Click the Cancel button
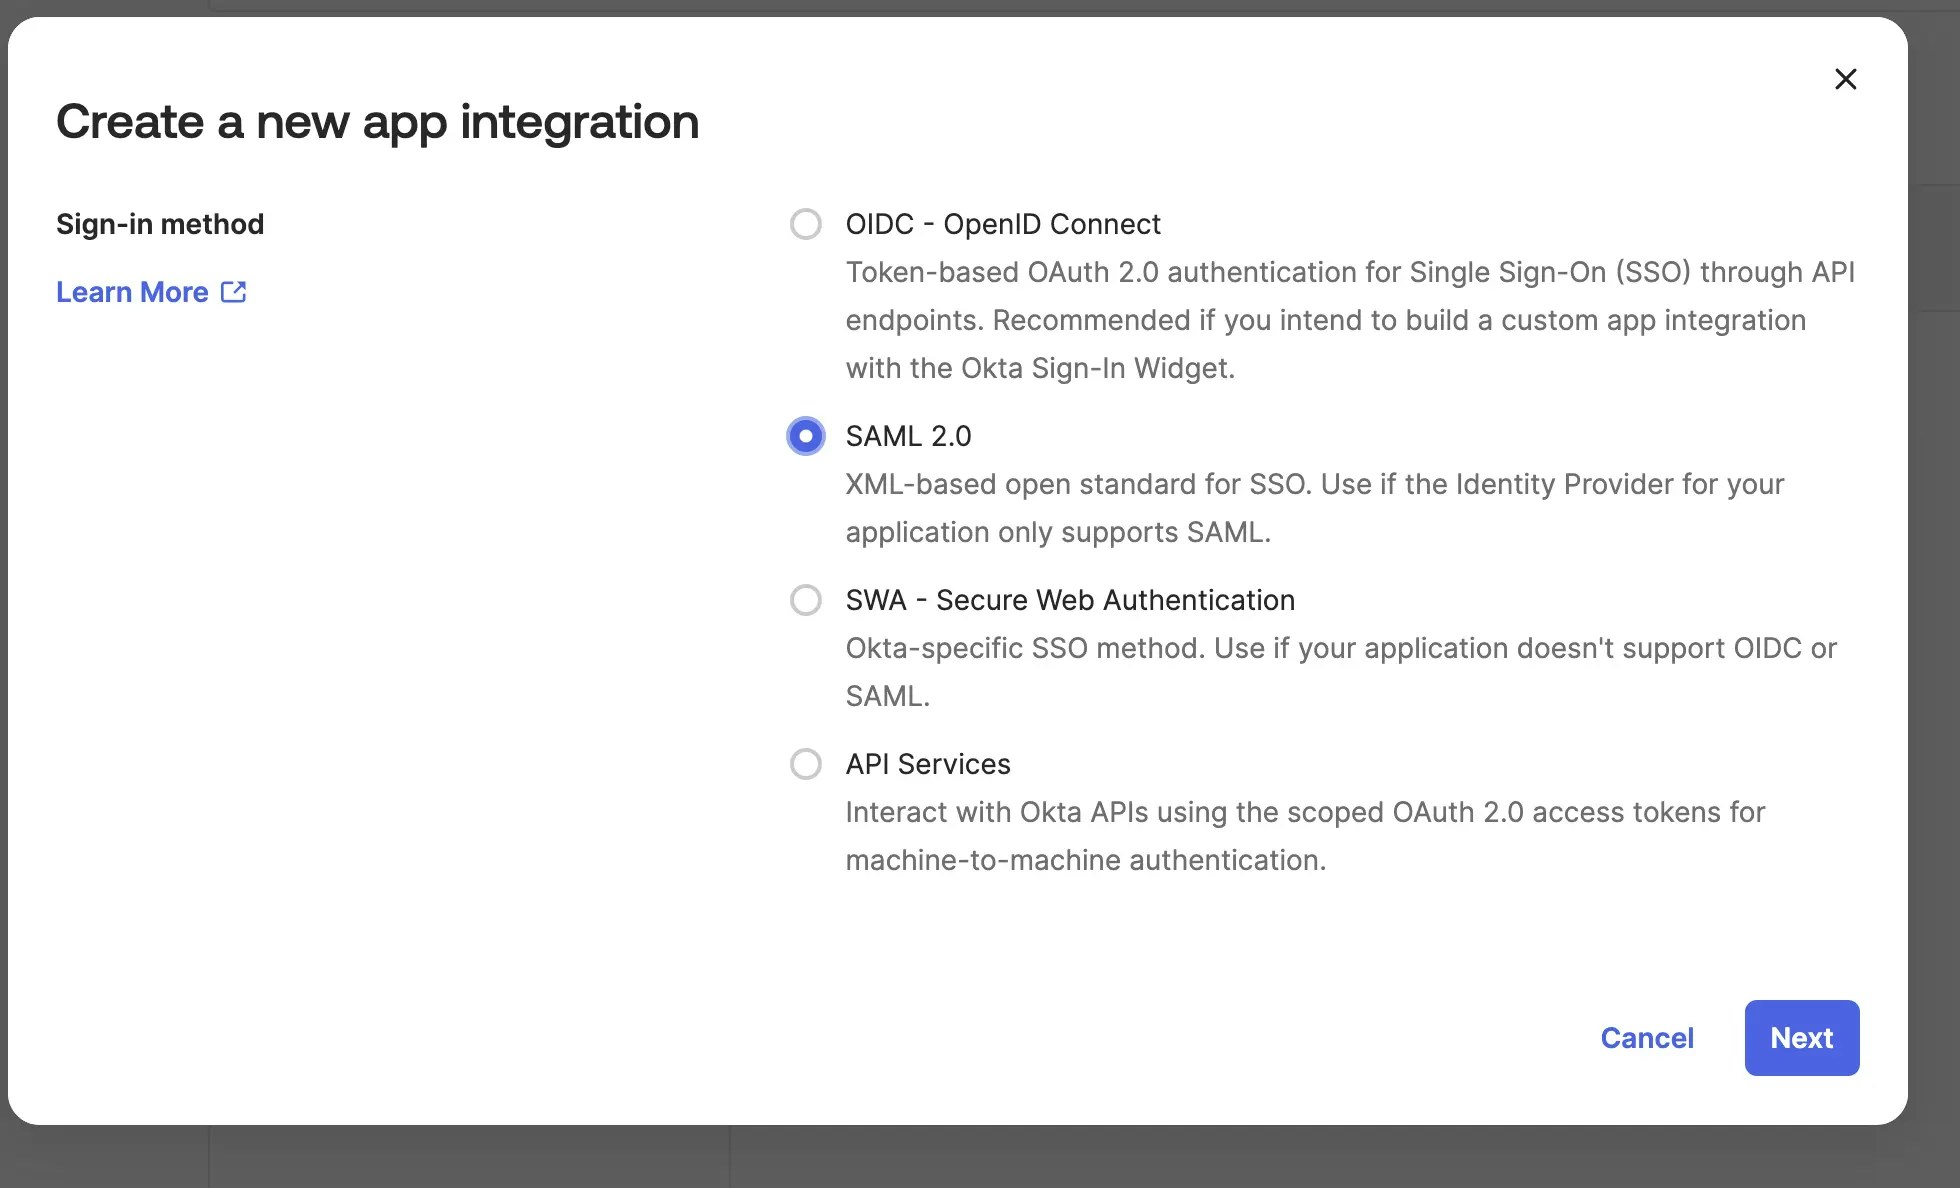This screenshot has width=1960, height=1188. click(1647, 1038)
